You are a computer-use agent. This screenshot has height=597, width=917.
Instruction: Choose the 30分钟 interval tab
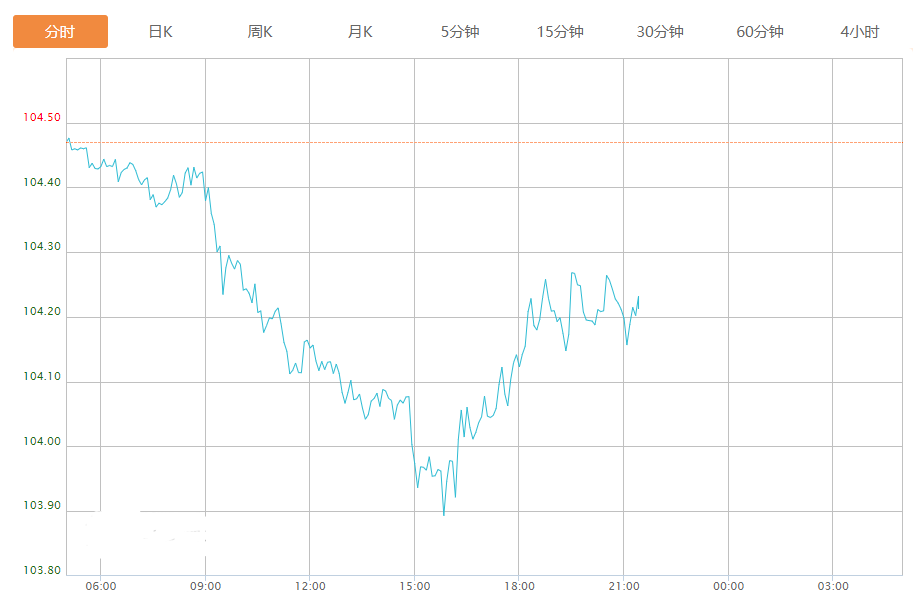pos(660,32)
